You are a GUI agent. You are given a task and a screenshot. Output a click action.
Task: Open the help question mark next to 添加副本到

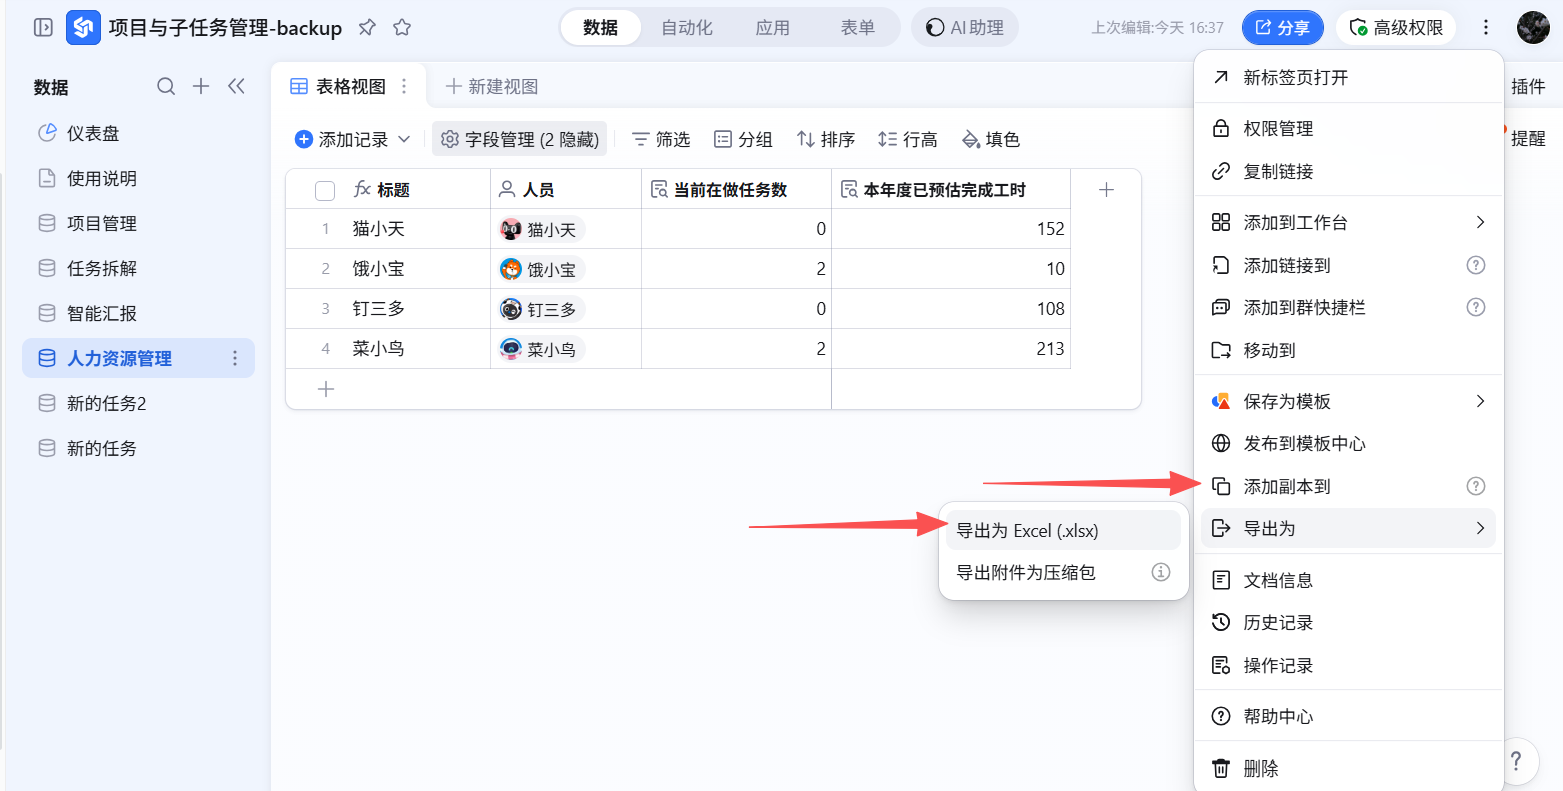pyautogui.click(x=1475, y=486)
